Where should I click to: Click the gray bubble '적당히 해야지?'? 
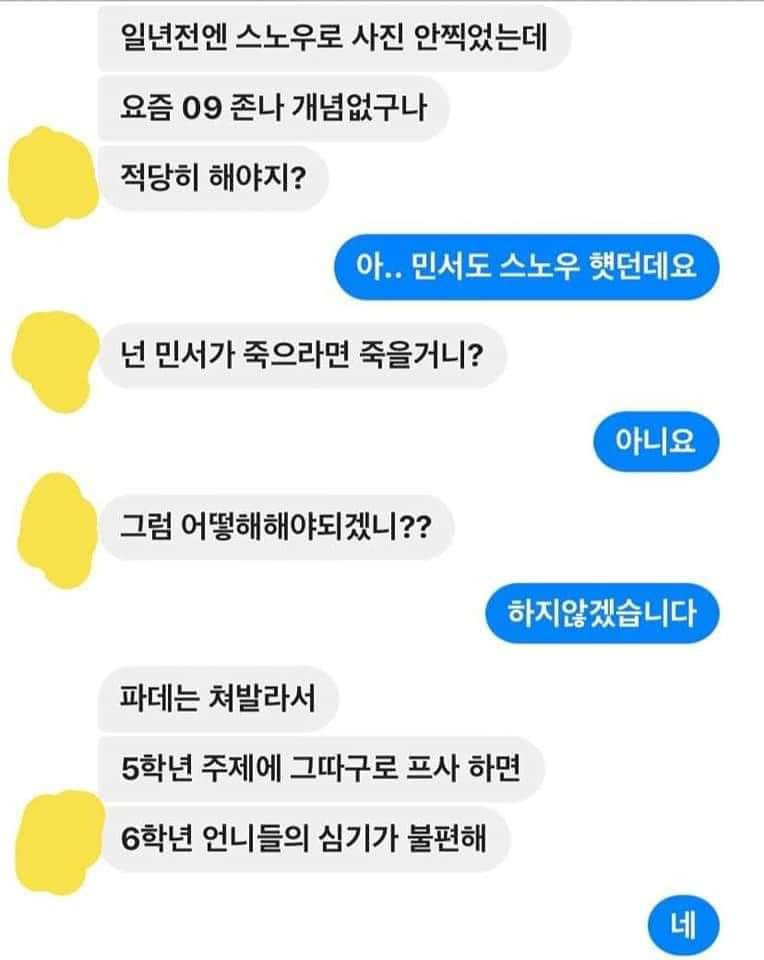[213, 178]
